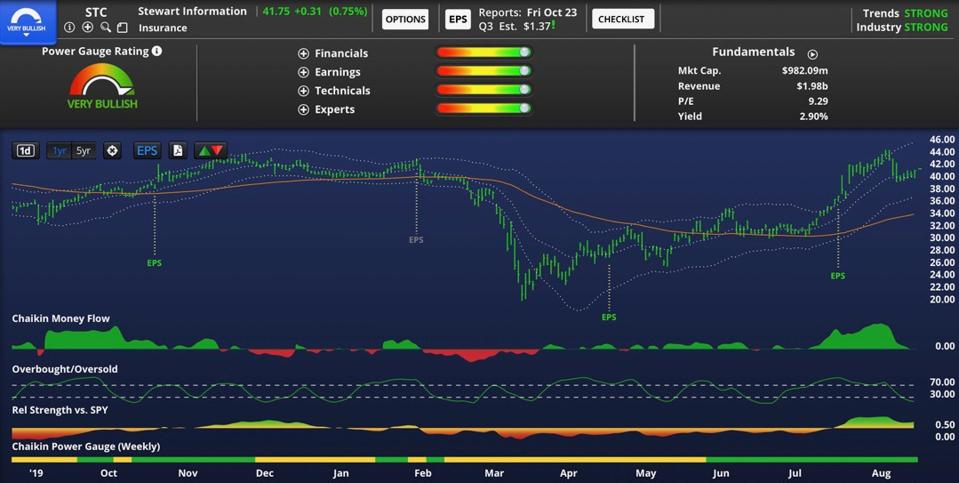Click the Power Gauge Rating heading

pos(95,51)
